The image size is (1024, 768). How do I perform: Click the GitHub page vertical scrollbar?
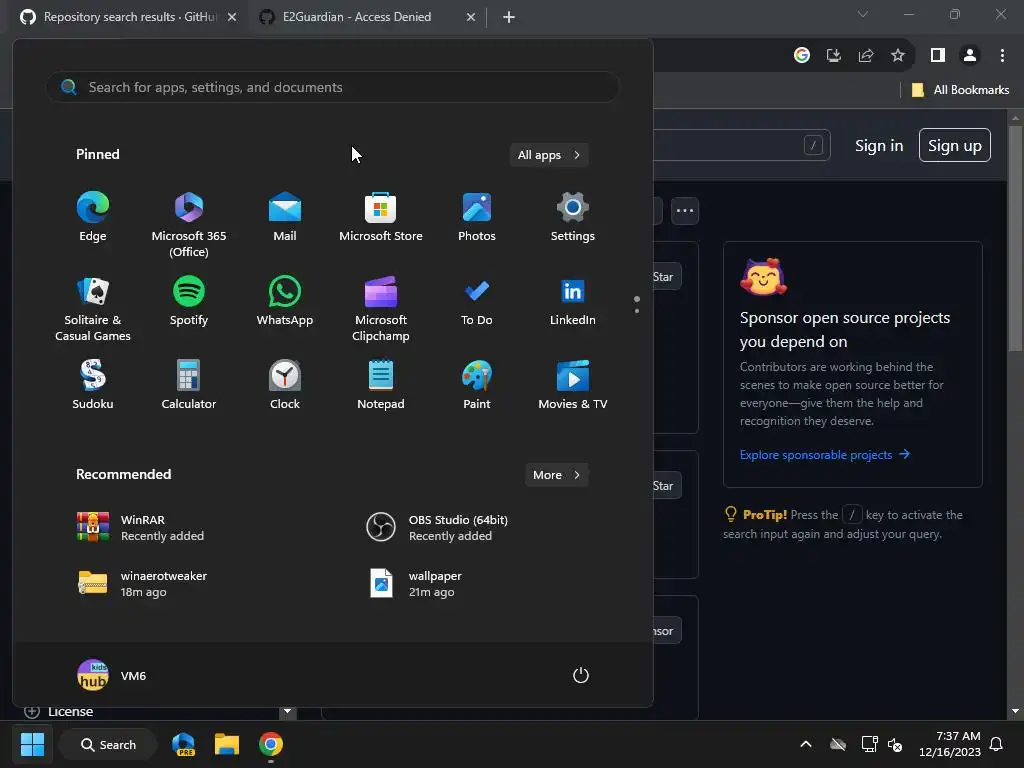[1015, 239]
